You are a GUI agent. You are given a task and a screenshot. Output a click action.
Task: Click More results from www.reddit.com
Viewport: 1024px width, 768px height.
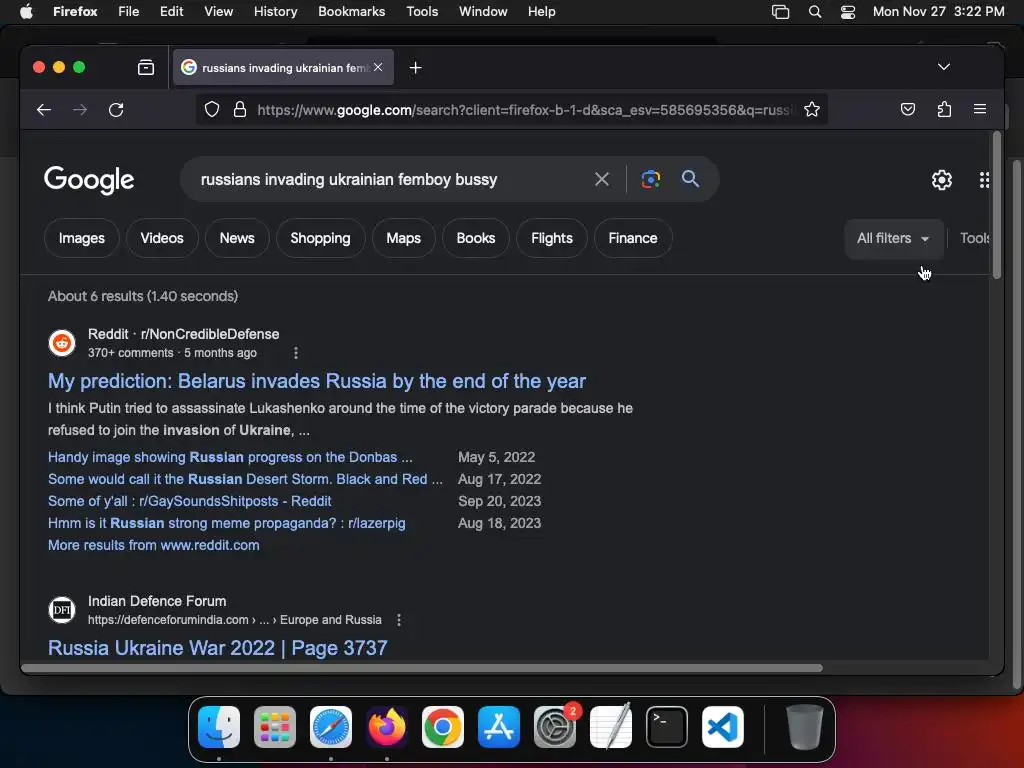[x=153, y=545]
